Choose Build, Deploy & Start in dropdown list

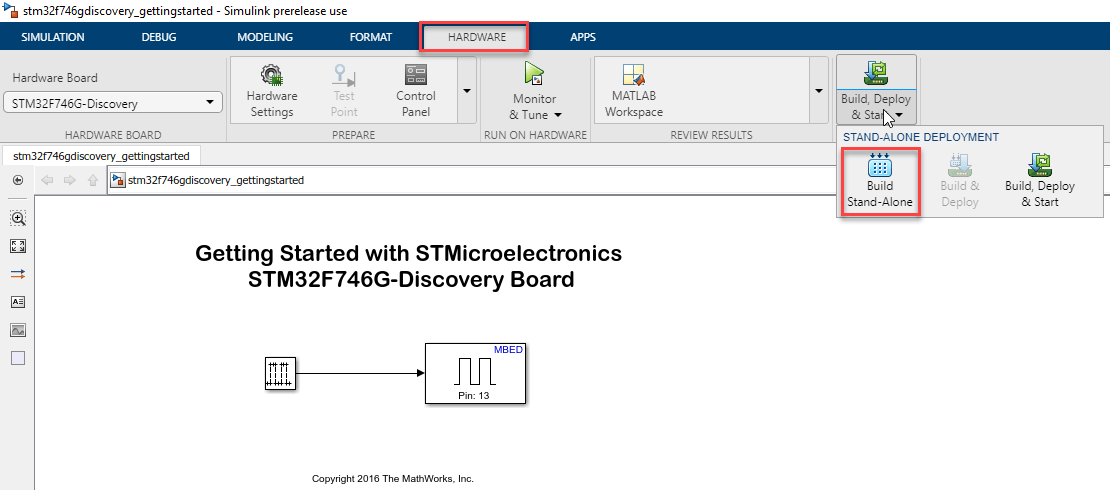(x=1040, y=180)
